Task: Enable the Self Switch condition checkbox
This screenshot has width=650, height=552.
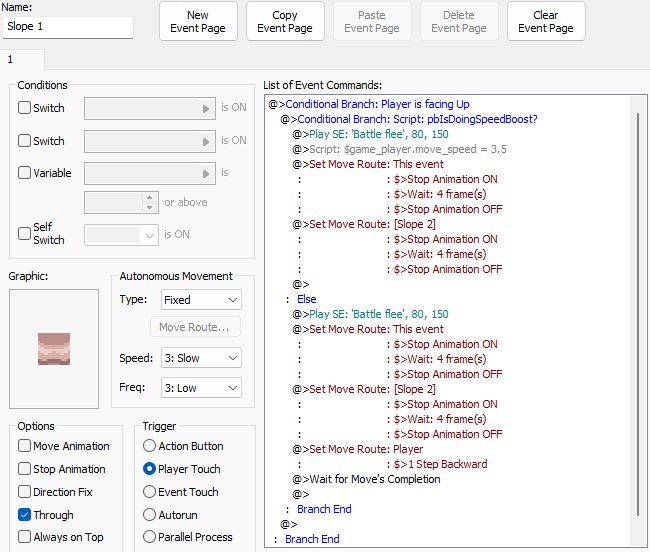Action: [x=24, y=233]
